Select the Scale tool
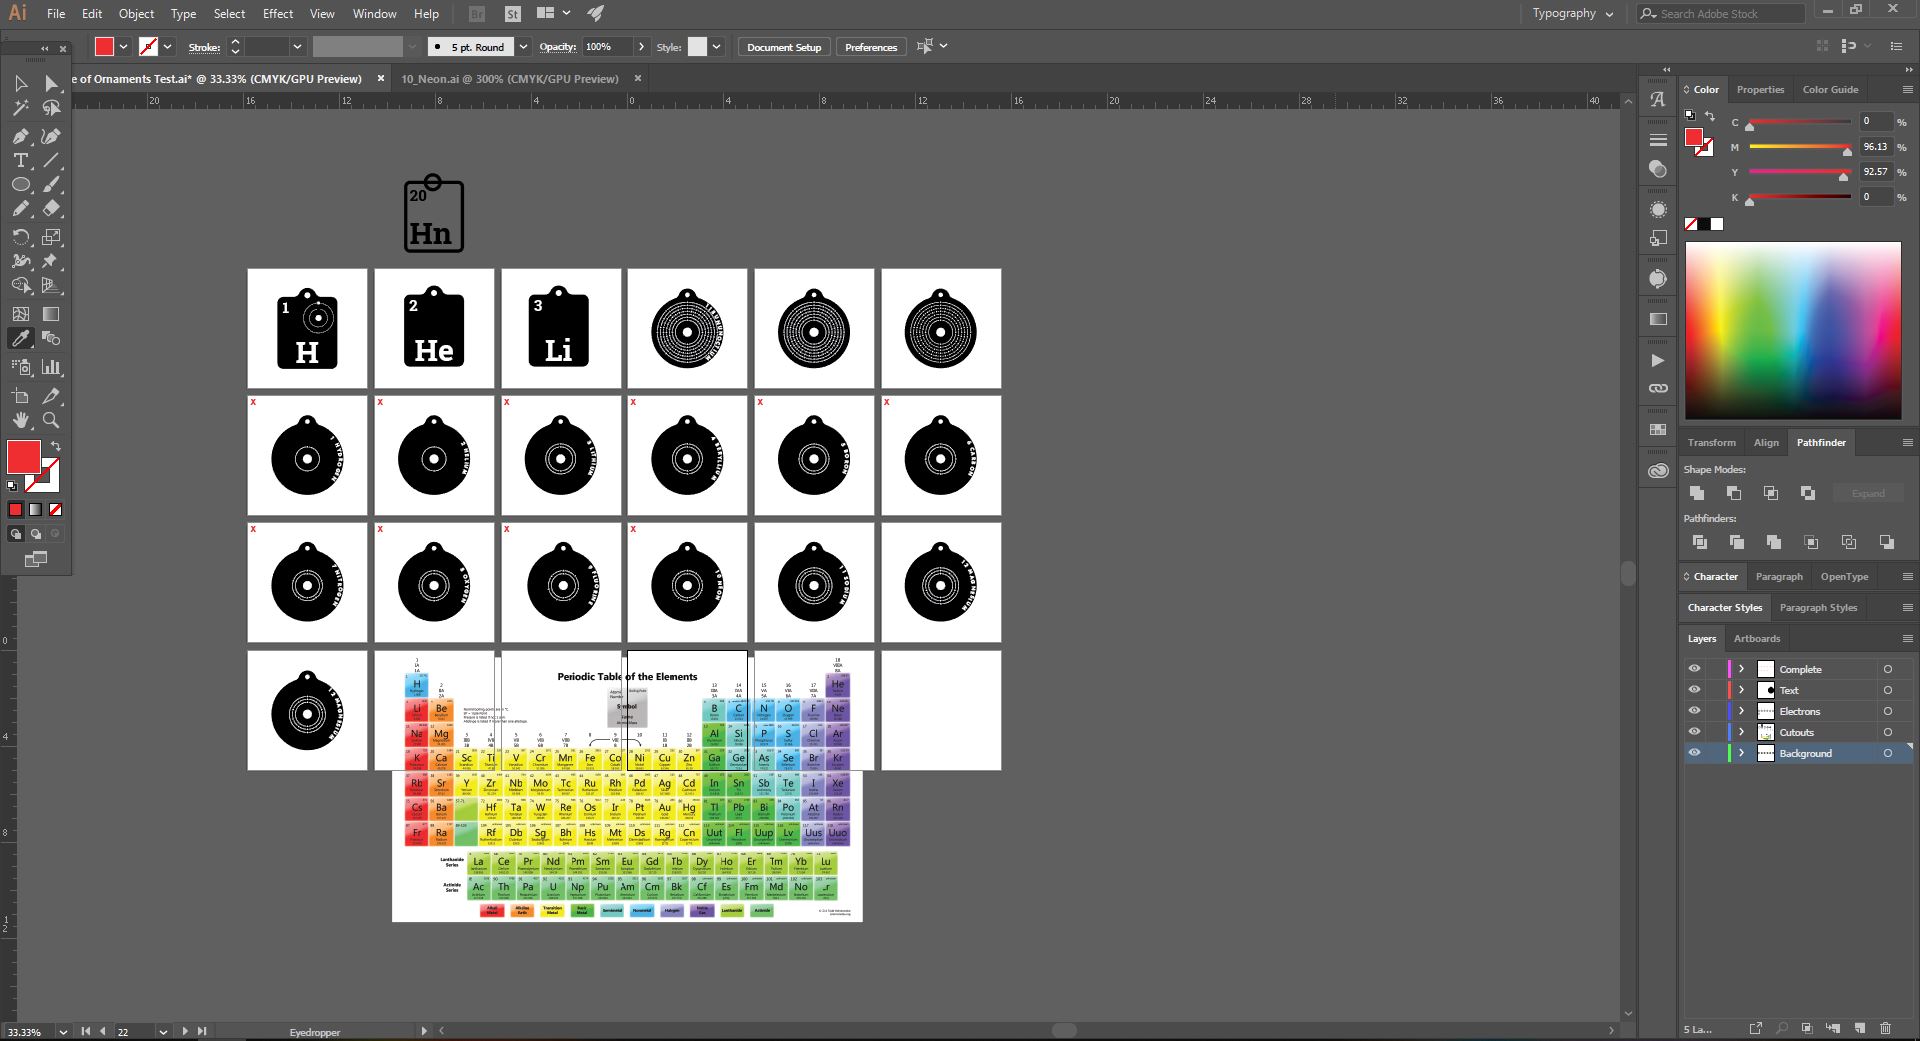The width and height of the screenshot is (1920, 1041). tap(51, 237)
